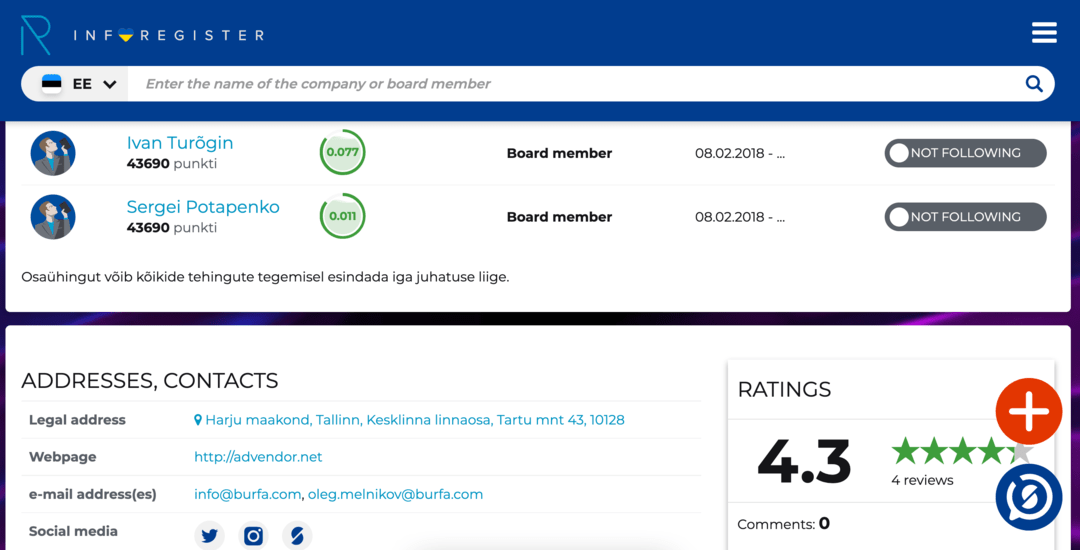Expand the EE country dropdown
This screenshot has height=550, width=1080.
80,84
